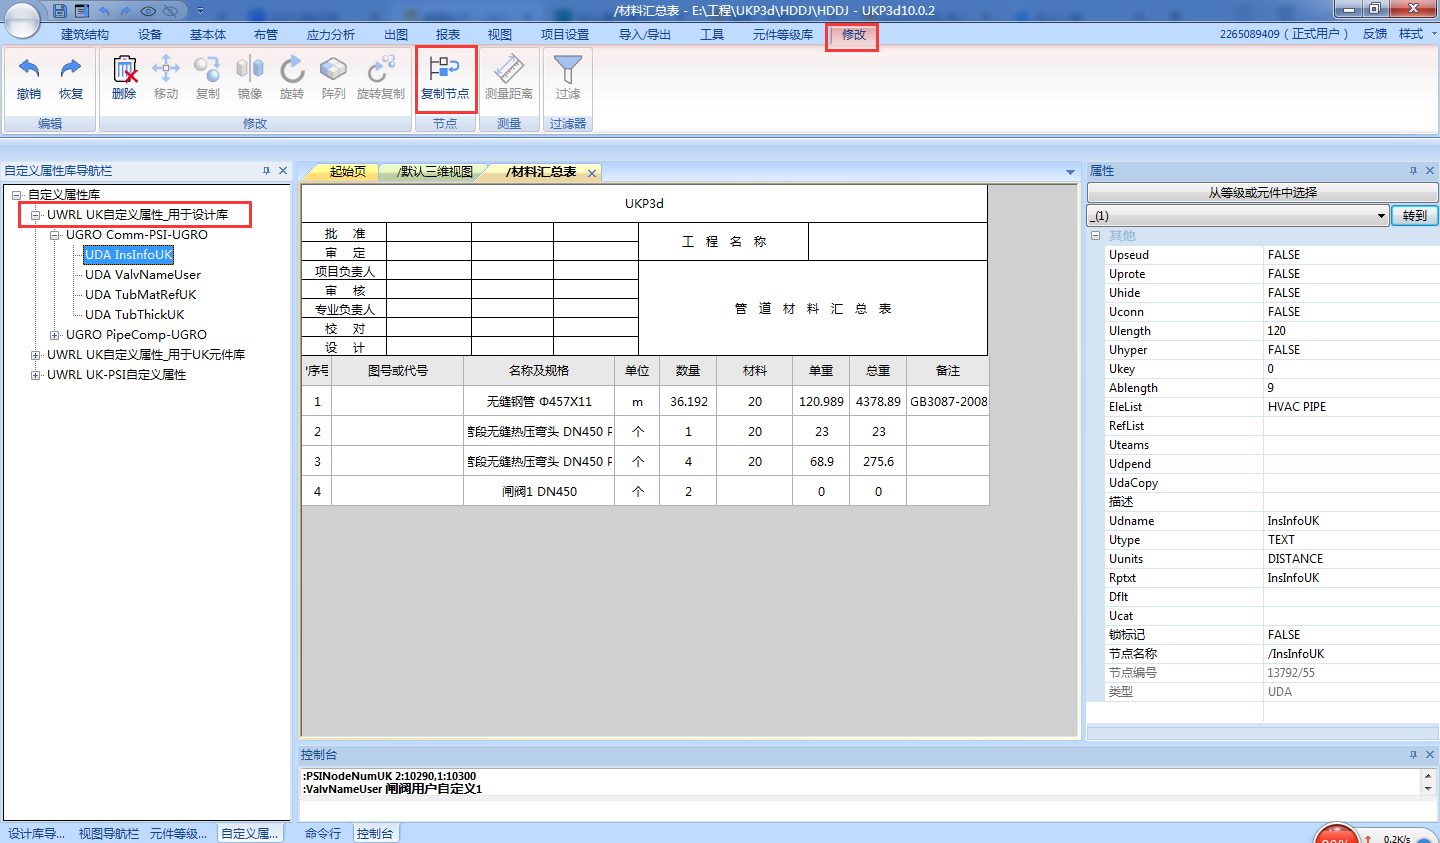Click the 删除 (delete) tool icon
The image size is (1440, 843).
(124, 70)
